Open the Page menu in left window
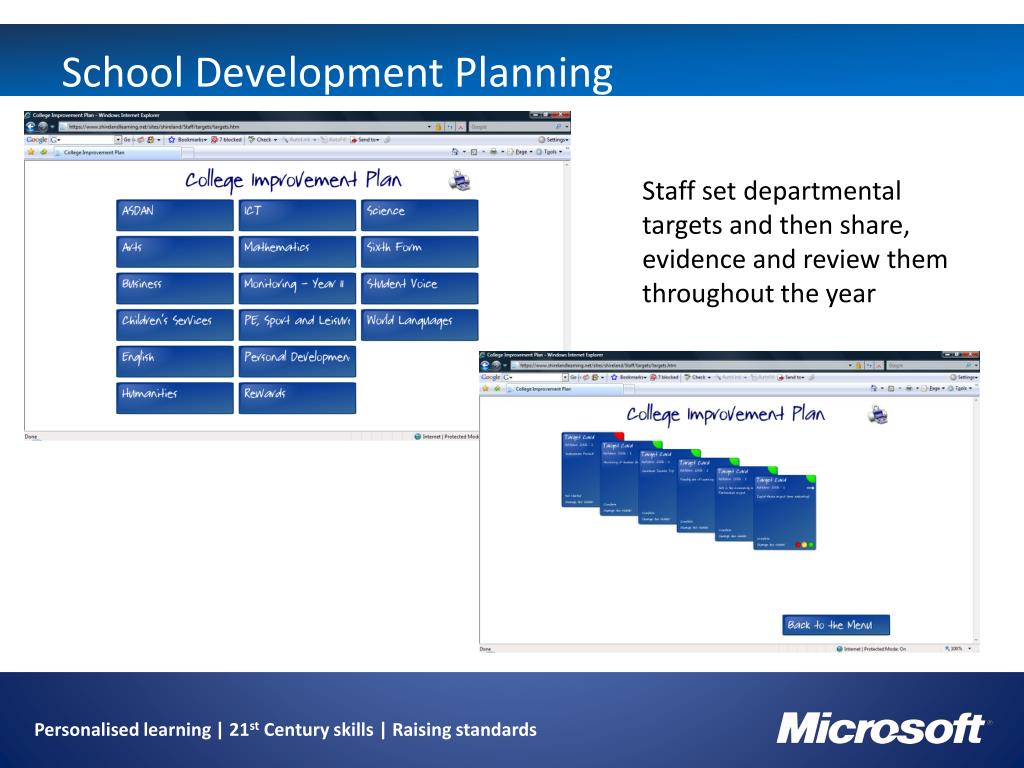The height and width of the screenshot is (768, 1024). coord(520,152)
